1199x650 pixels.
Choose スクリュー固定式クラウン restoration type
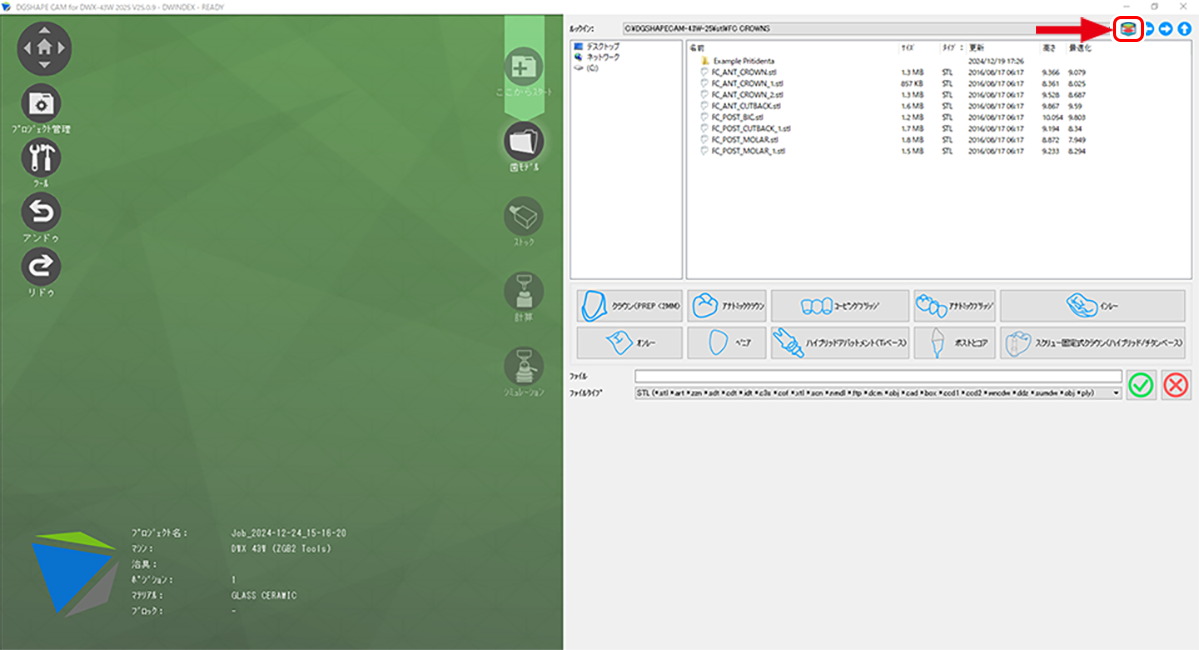[x=1093, y=343]
